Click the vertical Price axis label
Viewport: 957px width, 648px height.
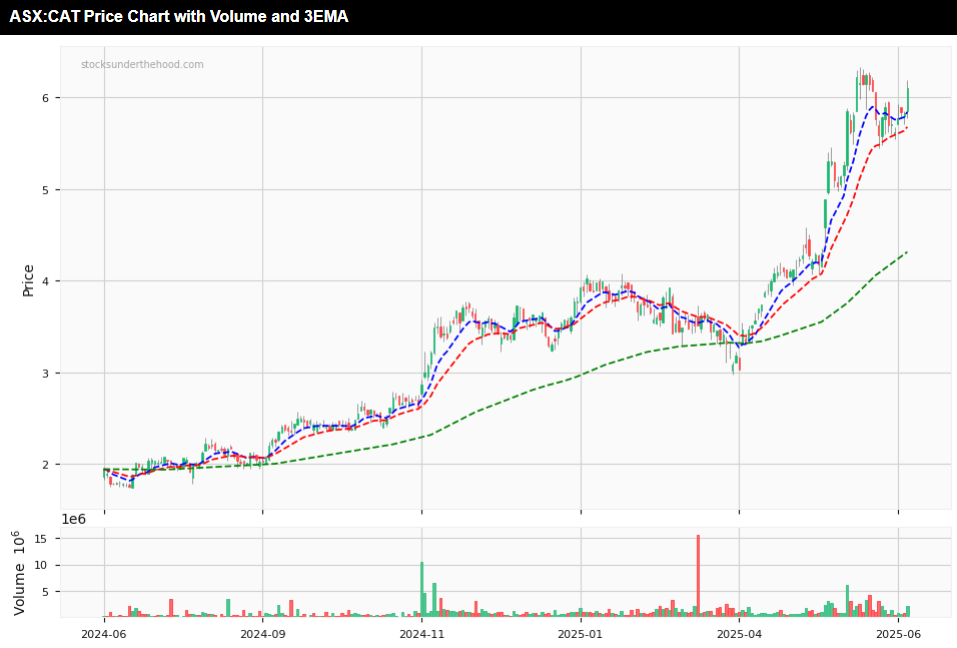tap(28, 280)
